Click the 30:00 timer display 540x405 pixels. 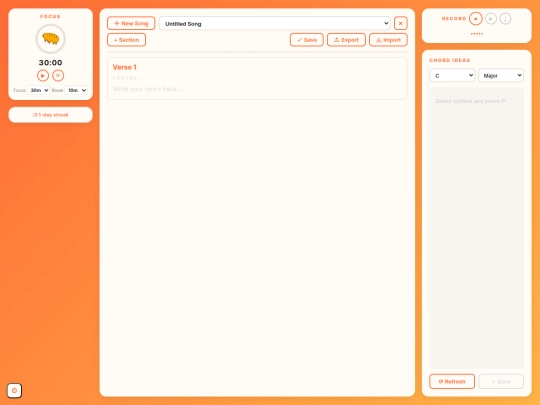(51, 63)
